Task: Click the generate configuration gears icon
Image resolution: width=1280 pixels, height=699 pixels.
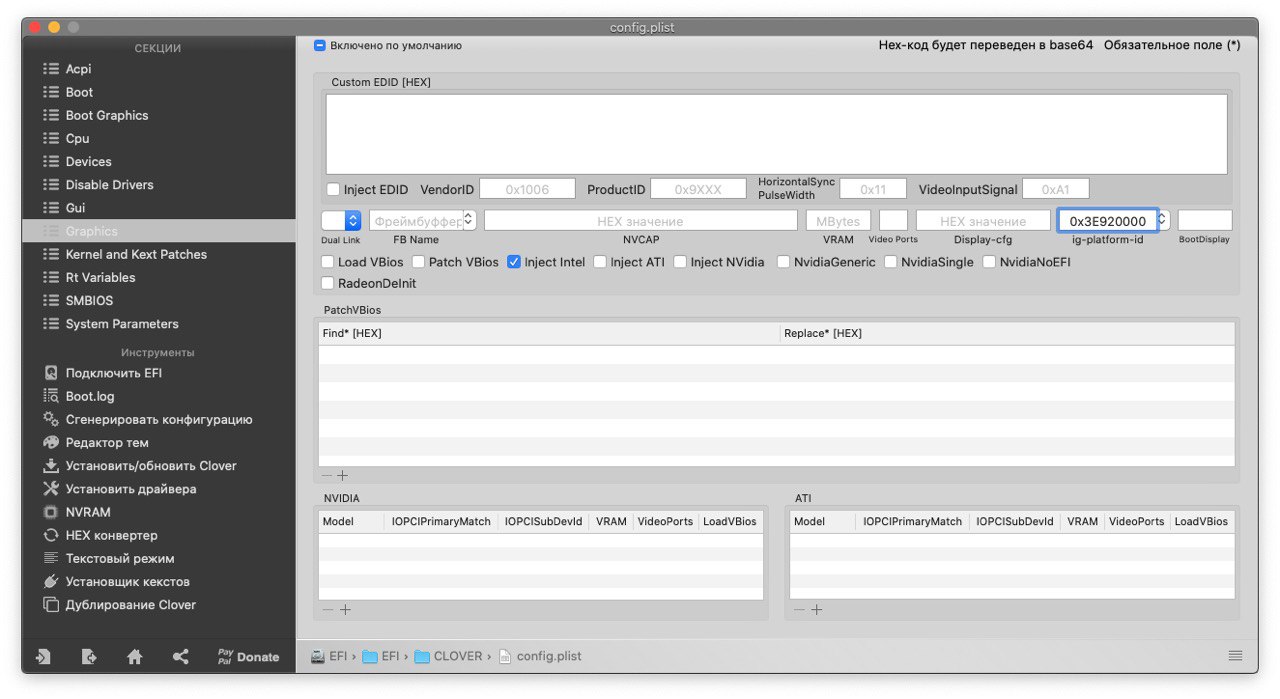Action: pos(51,419)
